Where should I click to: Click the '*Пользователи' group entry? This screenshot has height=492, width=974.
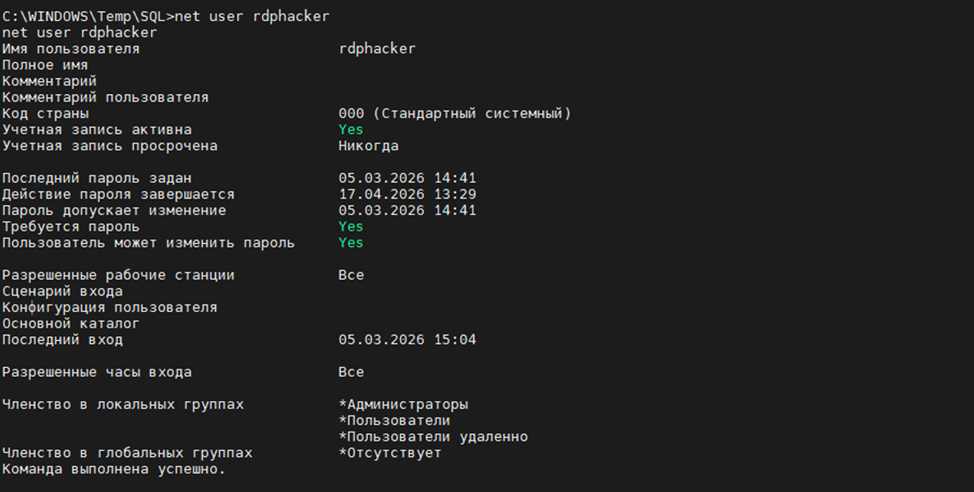pos(394,420)
